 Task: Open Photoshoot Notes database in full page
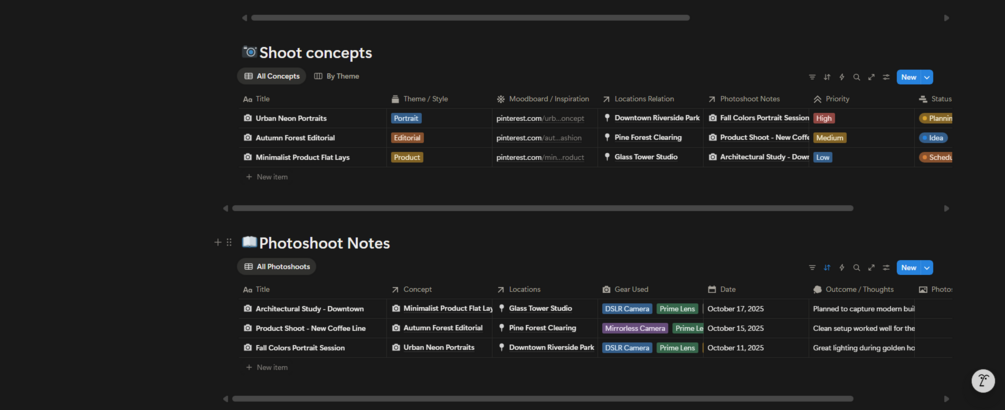872,268
